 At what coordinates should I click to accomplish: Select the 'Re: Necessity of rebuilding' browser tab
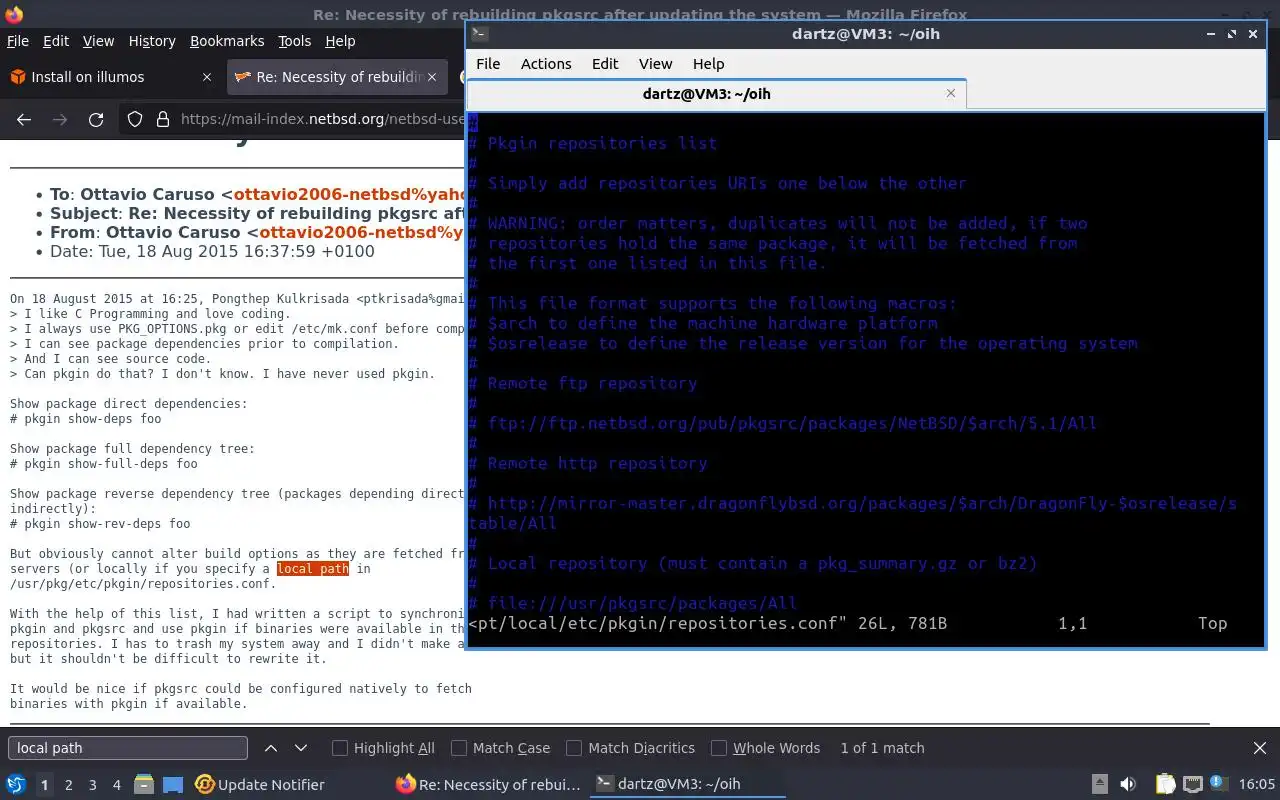(x=336, y=77)
